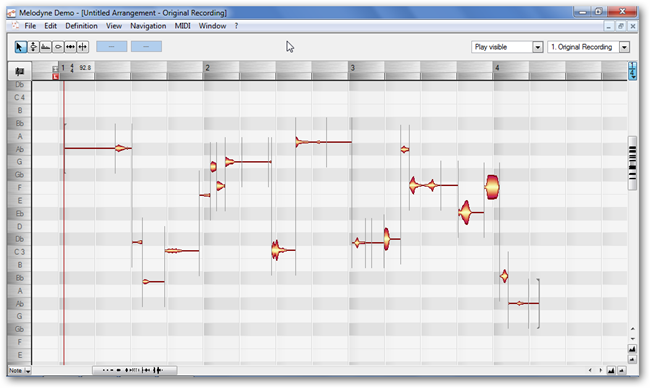
Task: Open the Navigation menu
Action: (148, 26)
